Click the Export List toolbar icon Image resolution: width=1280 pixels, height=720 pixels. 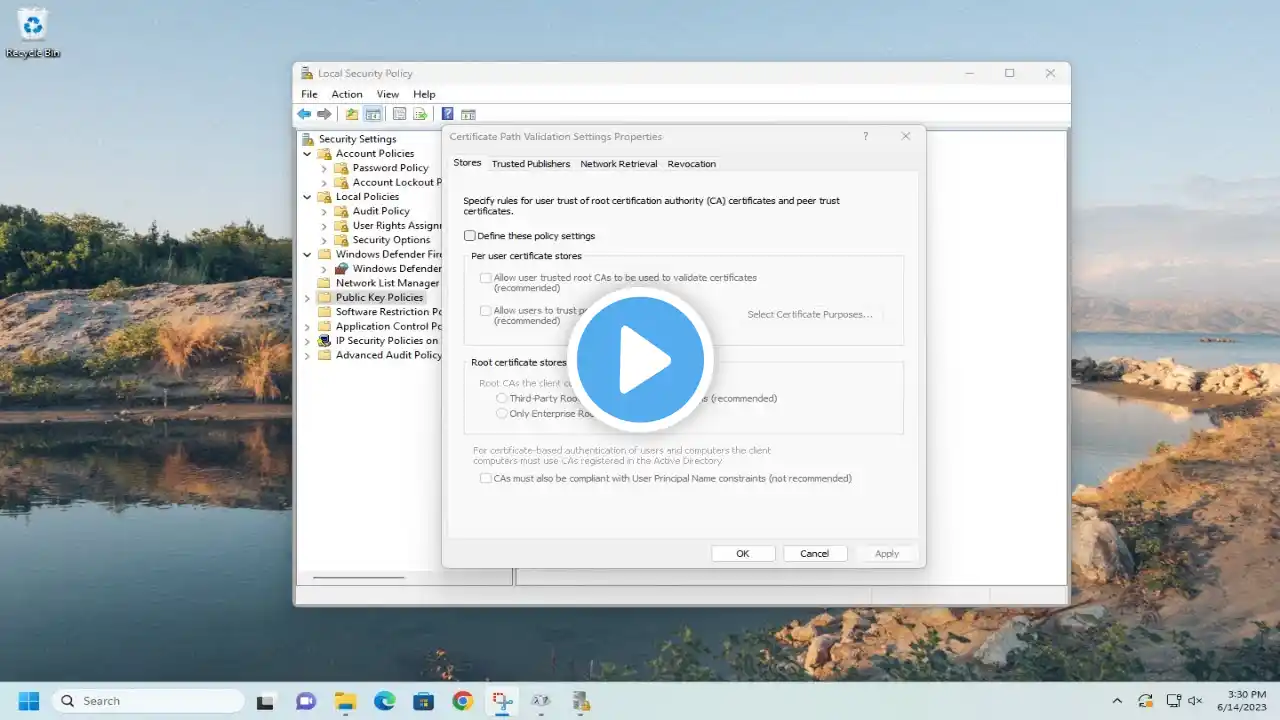pos(420,114)
